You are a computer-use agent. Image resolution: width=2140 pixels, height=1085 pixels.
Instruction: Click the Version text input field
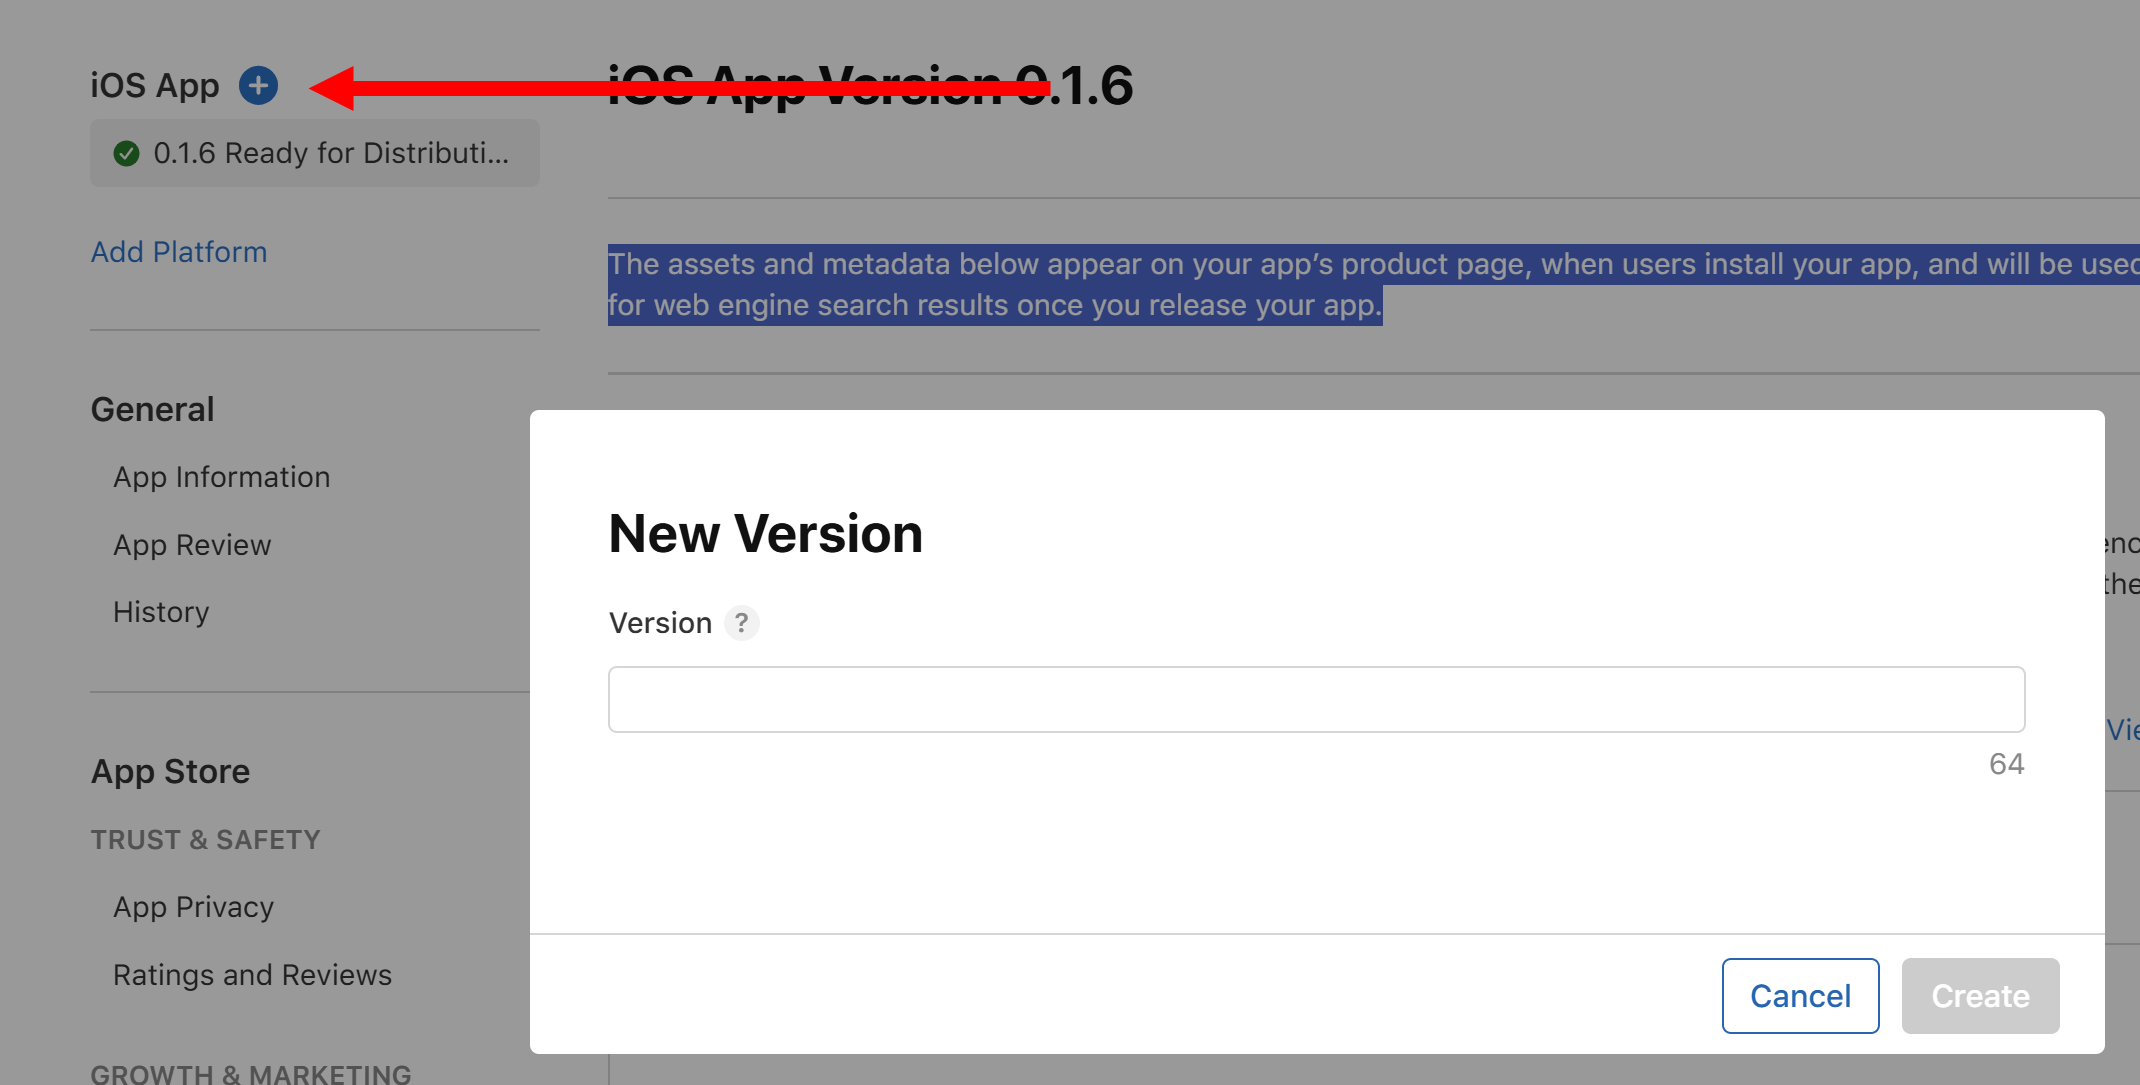(x=1316, y=699)
